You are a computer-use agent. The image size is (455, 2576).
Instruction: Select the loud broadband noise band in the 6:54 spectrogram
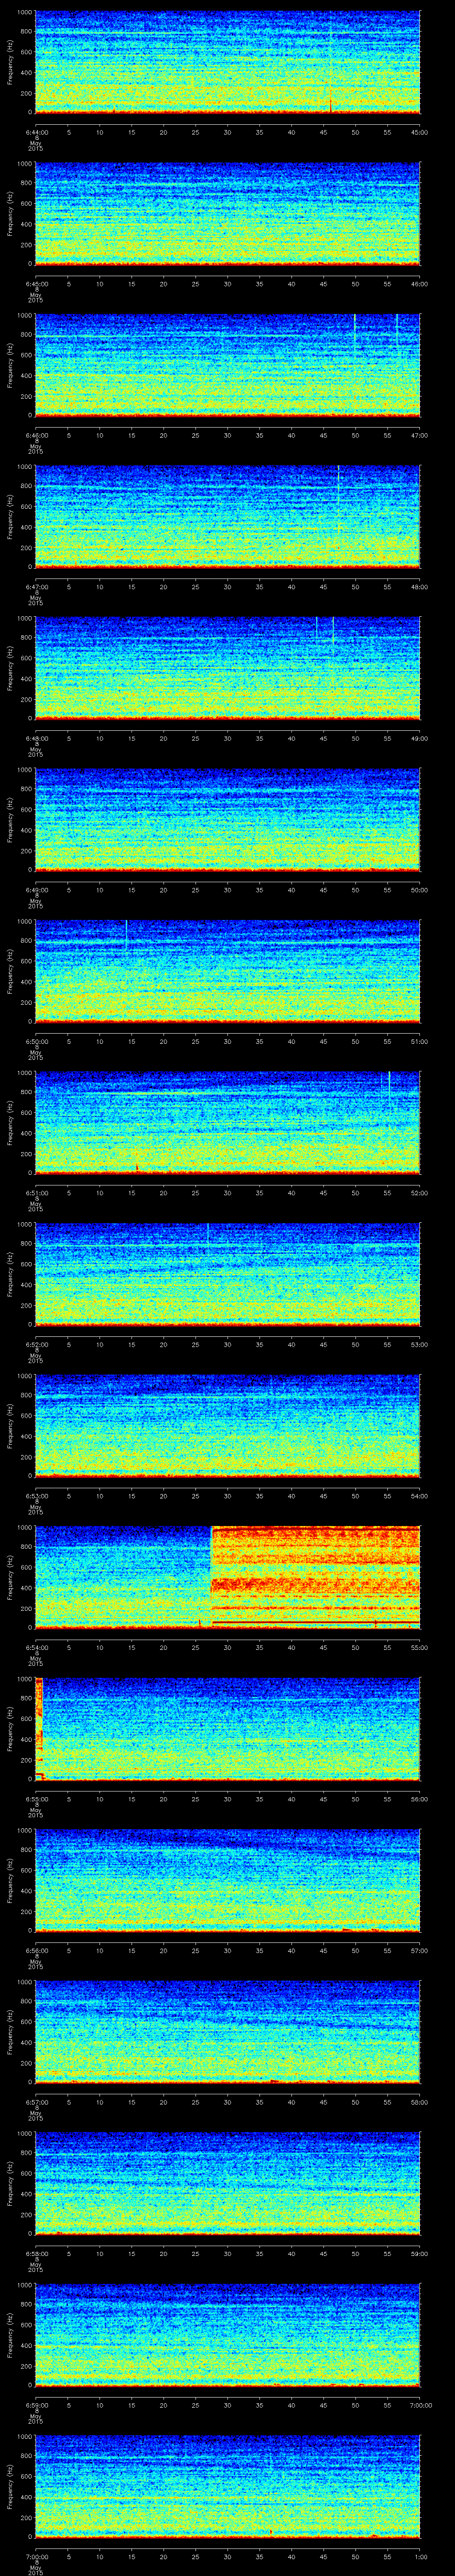[315, 1577]
